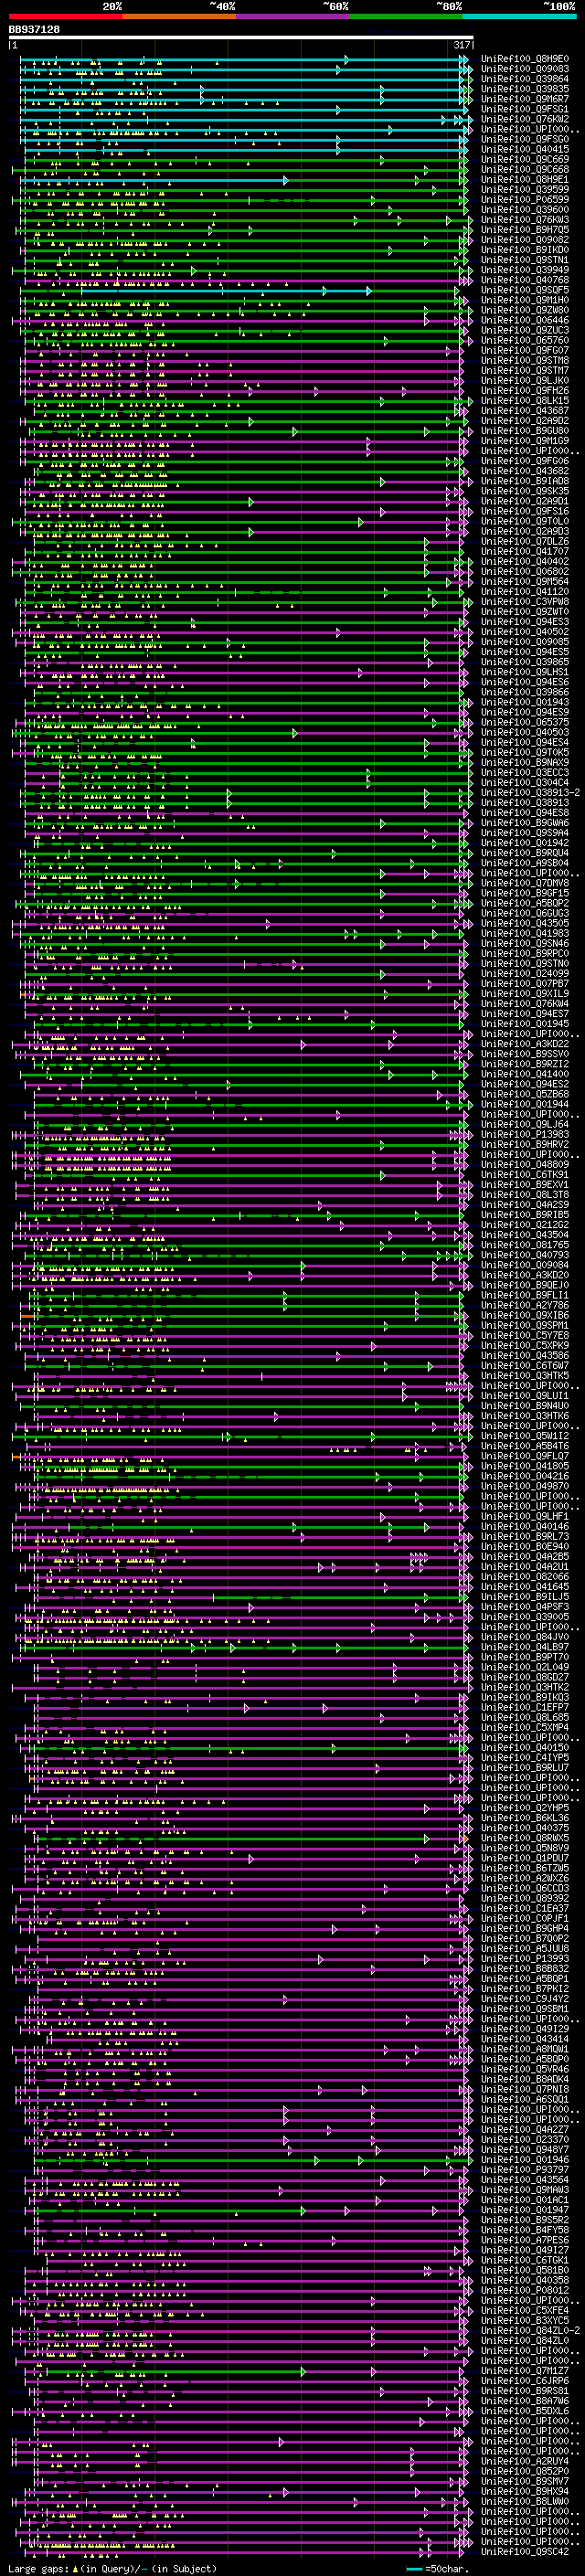Image resolution: width=585 pixels, height=2576 pixels.
Task: Click the UniRef100_C6T6W7 entry
Action: point(525,1365)
